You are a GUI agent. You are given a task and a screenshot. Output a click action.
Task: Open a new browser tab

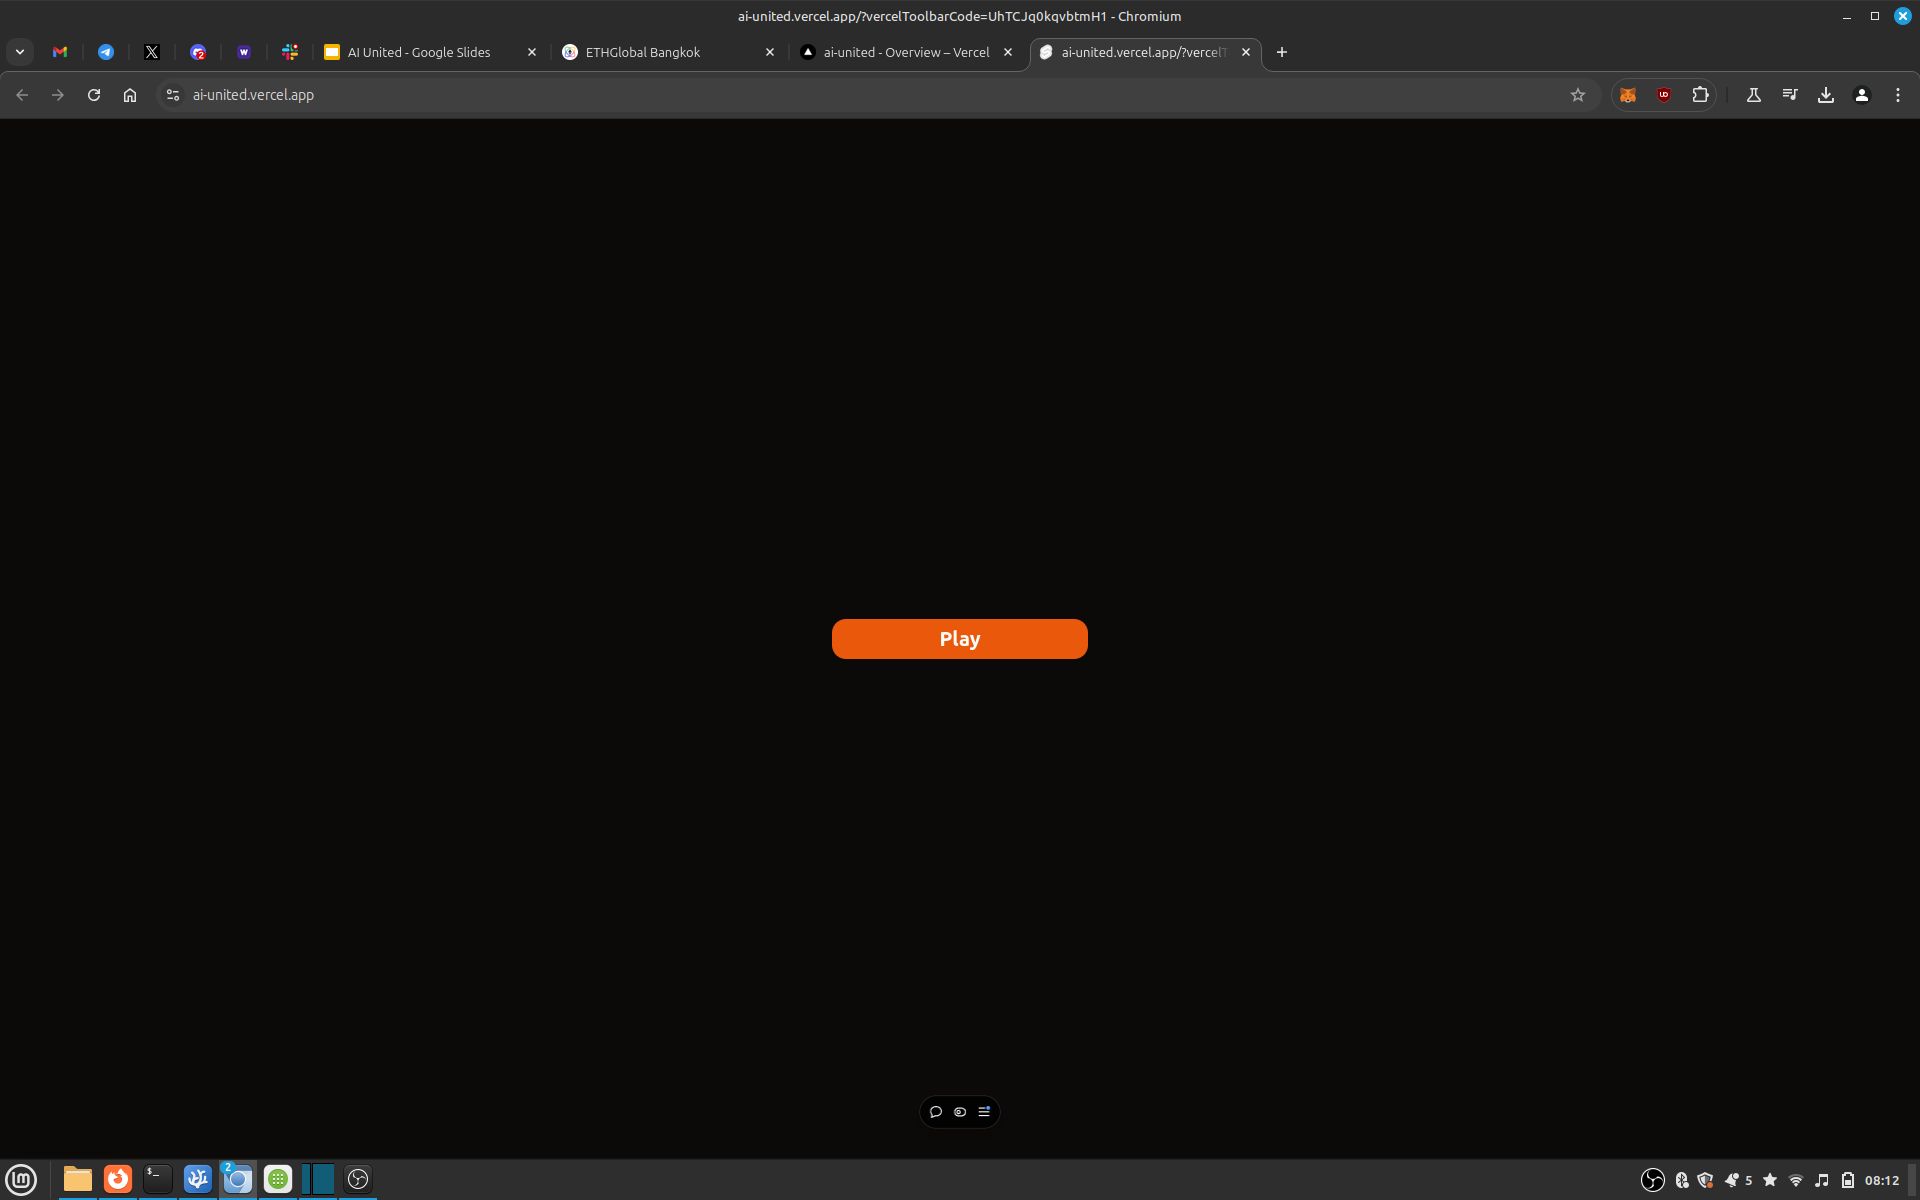[1282, 52]
